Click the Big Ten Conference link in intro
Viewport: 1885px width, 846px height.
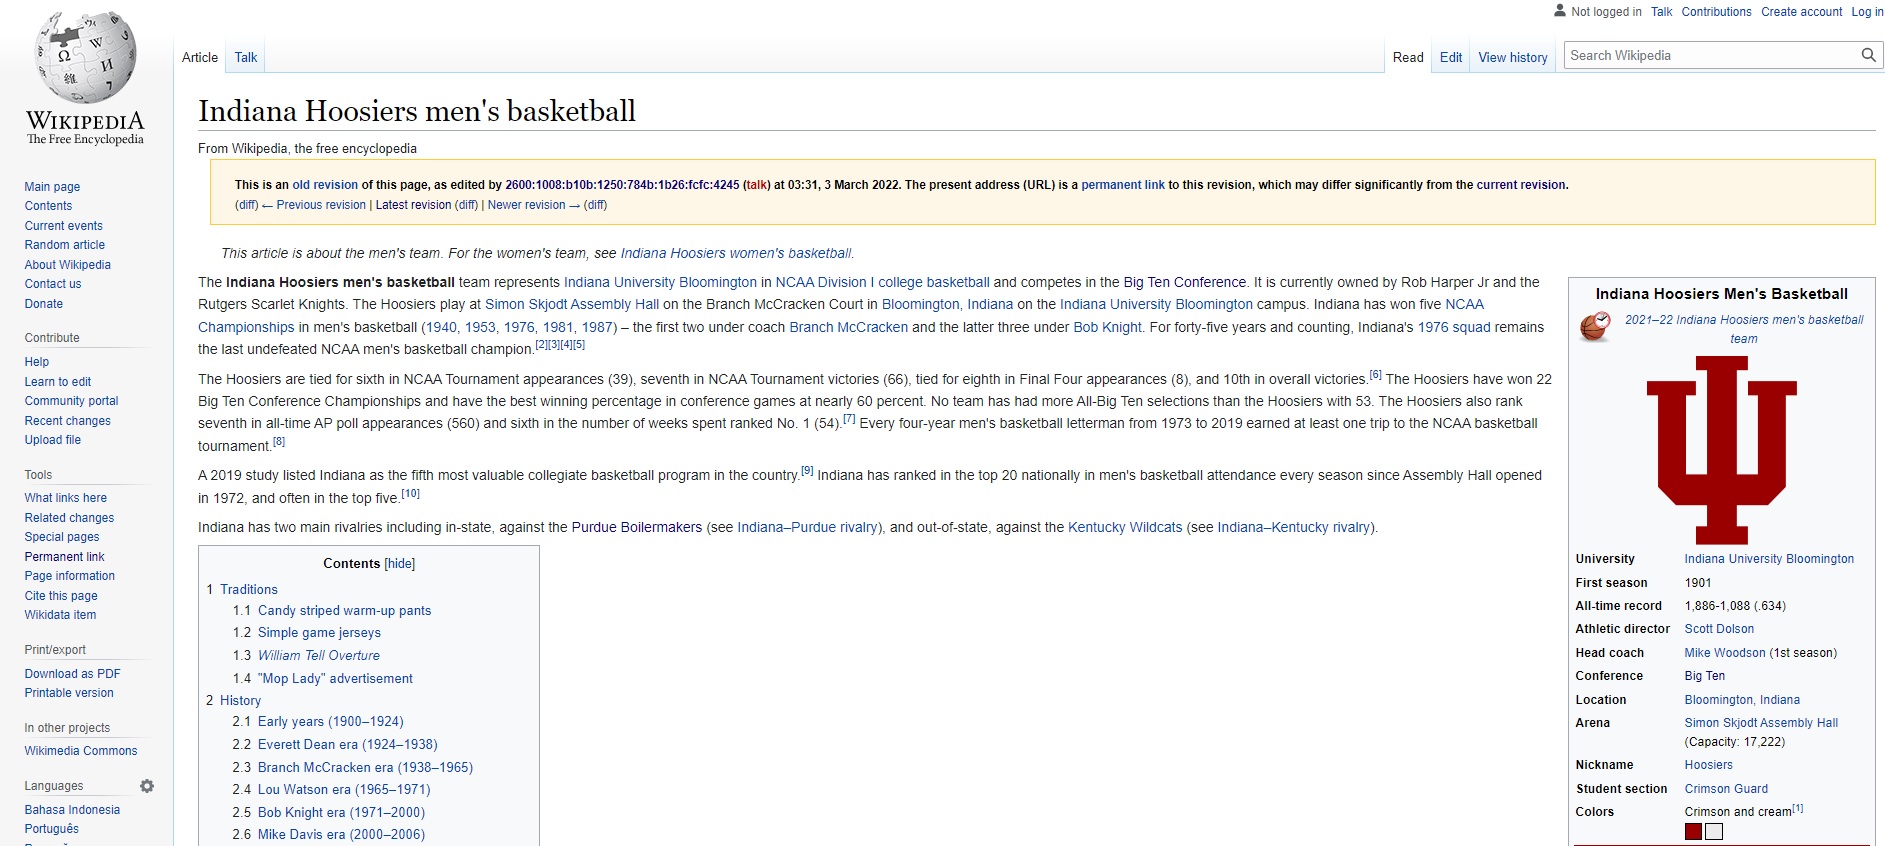coord(1185,283)
